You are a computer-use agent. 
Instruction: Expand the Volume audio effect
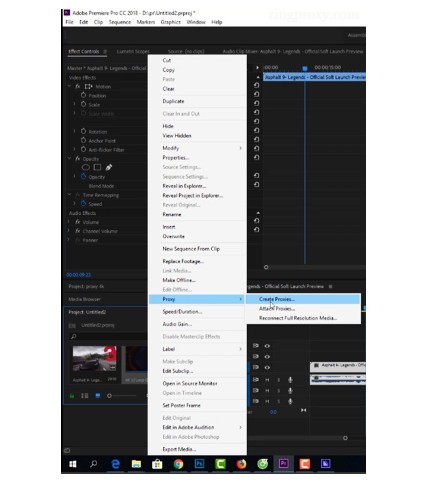pyautogui.click(x=69, y=222)
